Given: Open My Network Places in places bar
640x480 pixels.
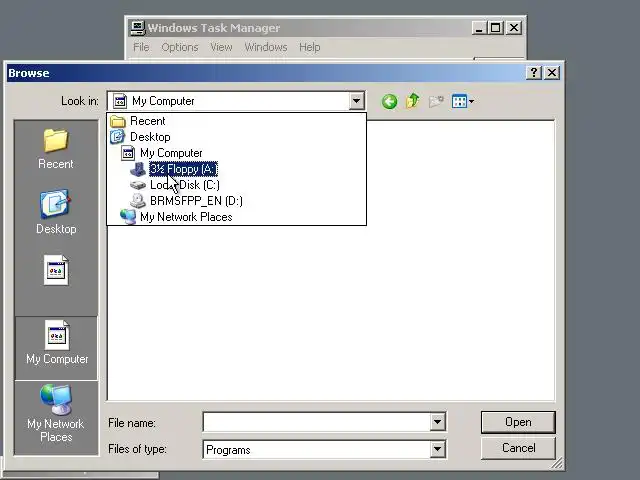Looking at the screenshot, I should pyautogui.click(x=56, y=413).
